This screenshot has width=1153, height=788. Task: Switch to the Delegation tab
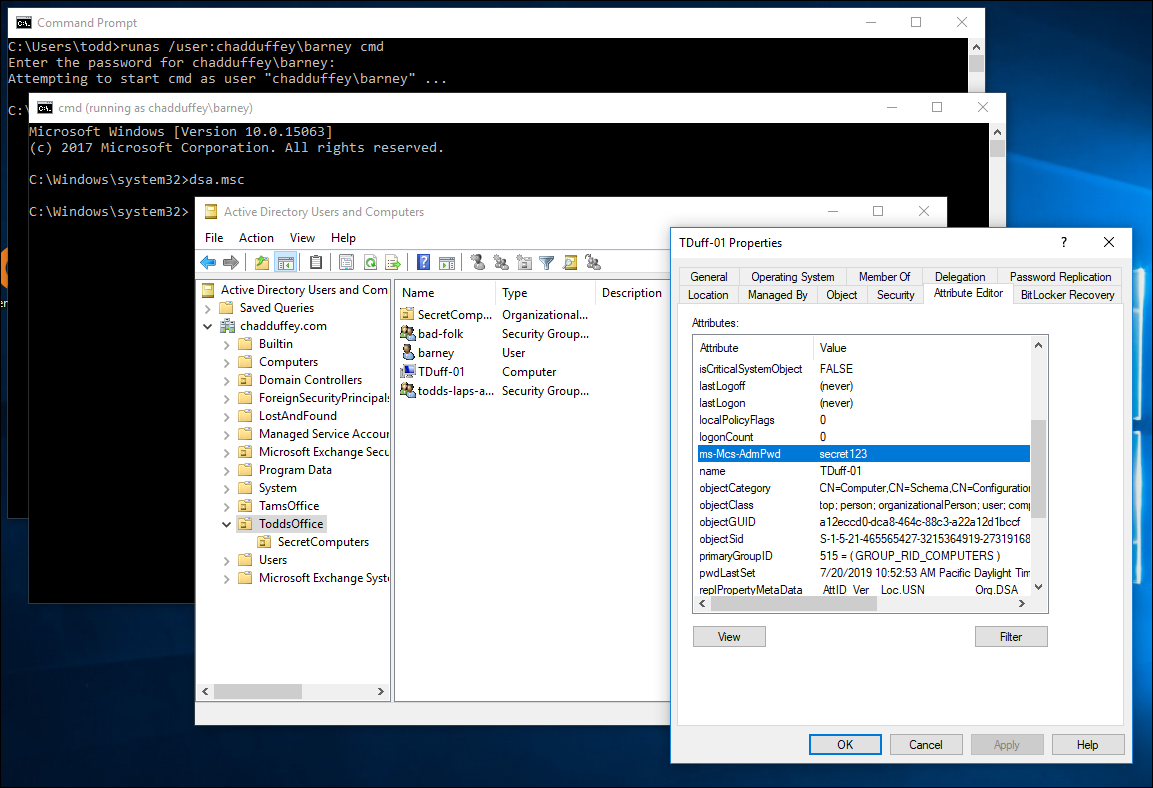[x=960, y=277]
